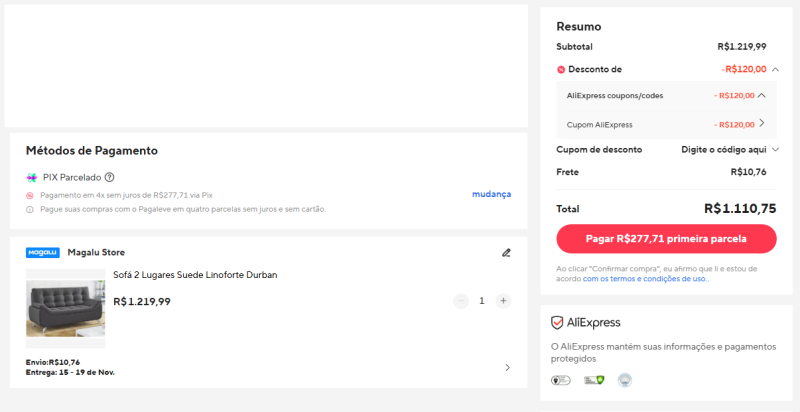
Task: Click the first security badge under AliExpress
Action: tap(560, 380)
